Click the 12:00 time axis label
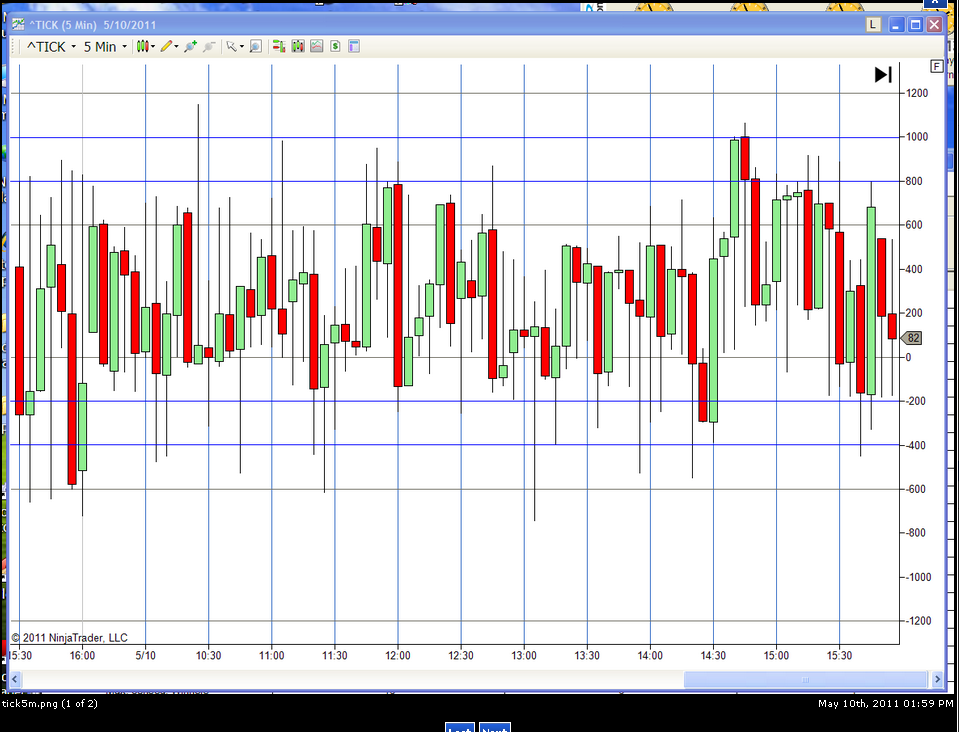This screenshot has height=732, width=959. (398, 656)
